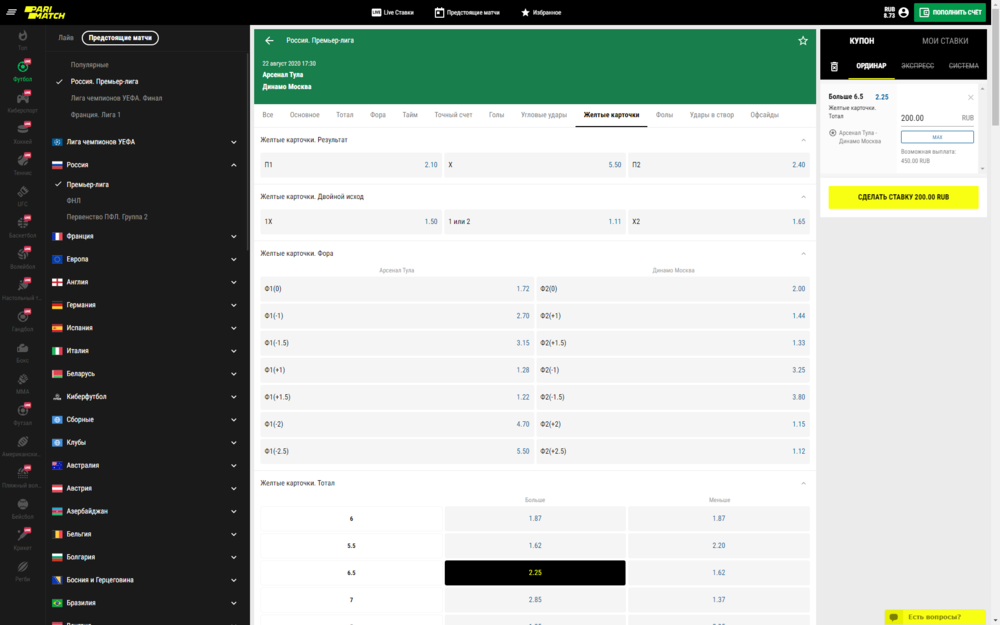The image size is (1000, 625).
Task: Open the Киберспорт section
Action: [23, 102]
